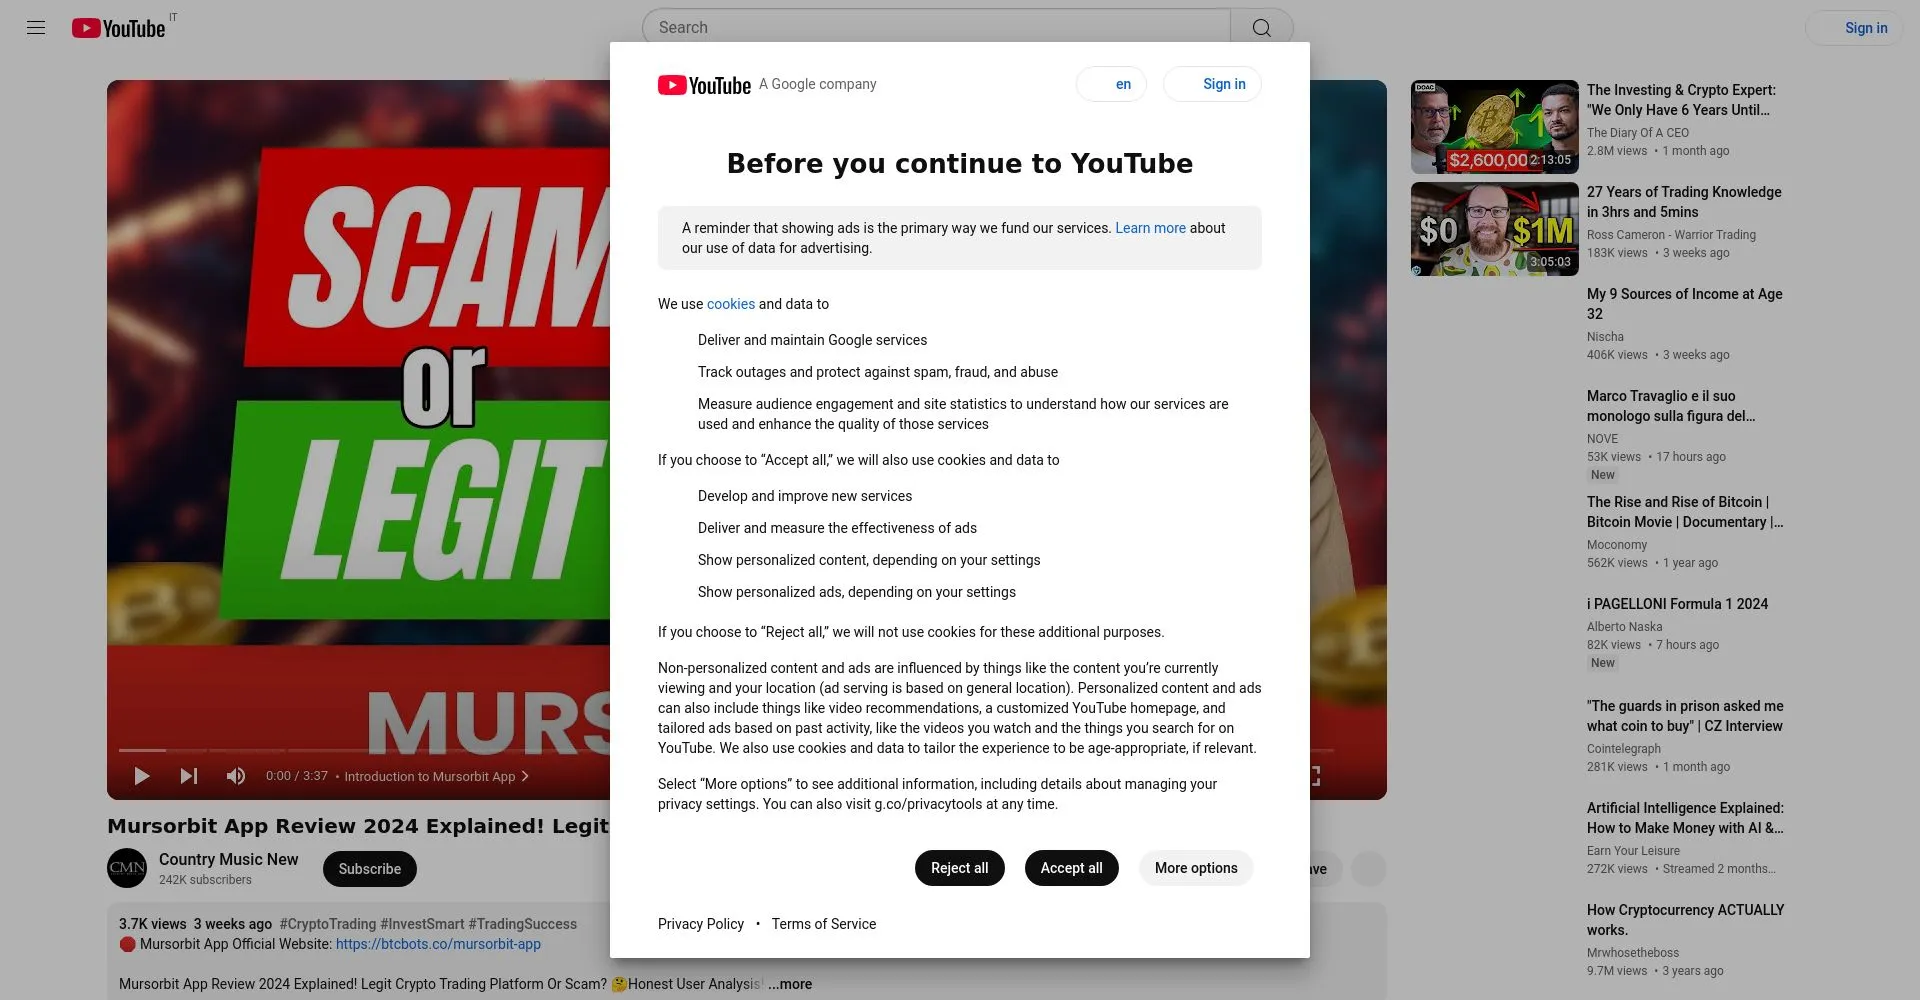The width and height of the screenshot is (1920, 1000).
Task: Open the Investing & Crypto Expert video thumbnail
Action: click(x=1494, y=127)
